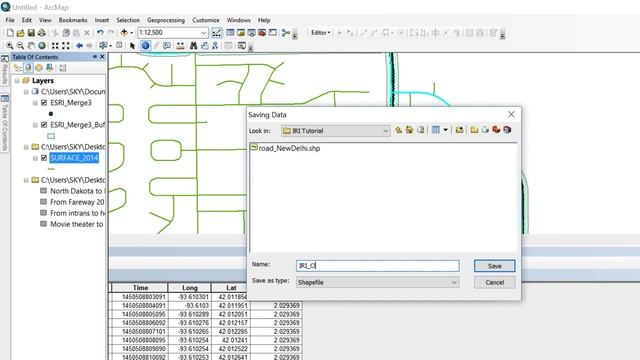
Task: Click the Find binoculars icon
Action: point(193,46)
